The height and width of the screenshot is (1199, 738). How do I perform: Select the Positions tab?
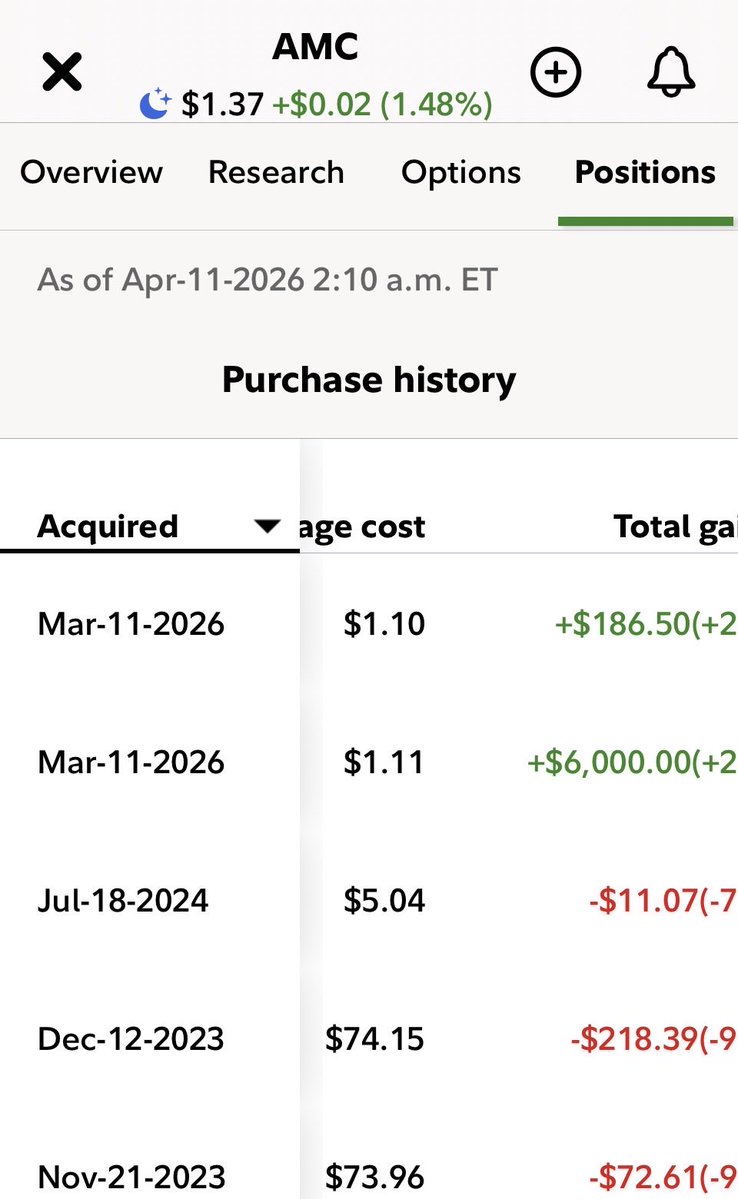click(645, 172)
